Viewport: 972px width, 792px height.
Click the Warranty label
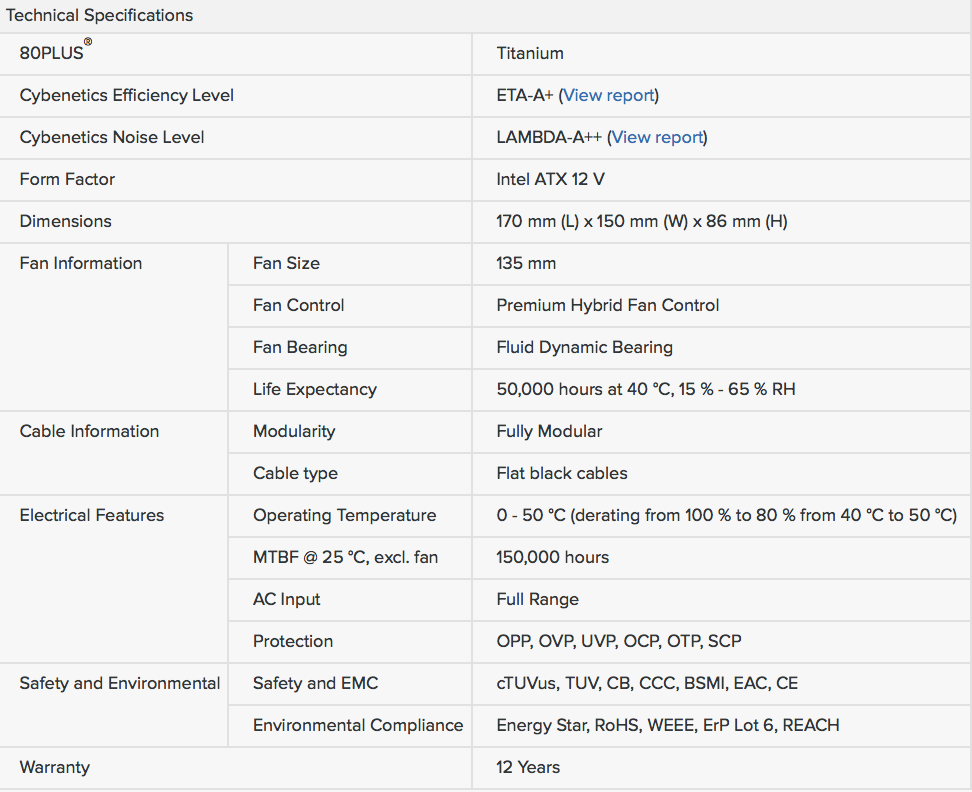pyautogui.click(x=55, y=768)
